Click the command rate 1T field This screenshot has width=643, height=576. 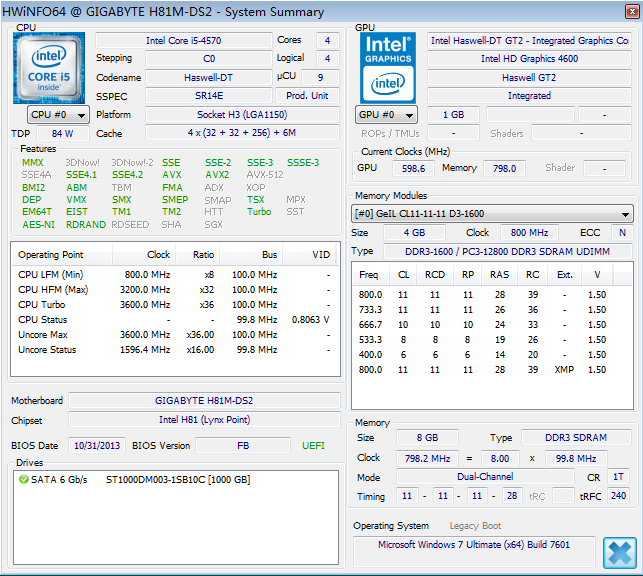[x=618, y=477]
